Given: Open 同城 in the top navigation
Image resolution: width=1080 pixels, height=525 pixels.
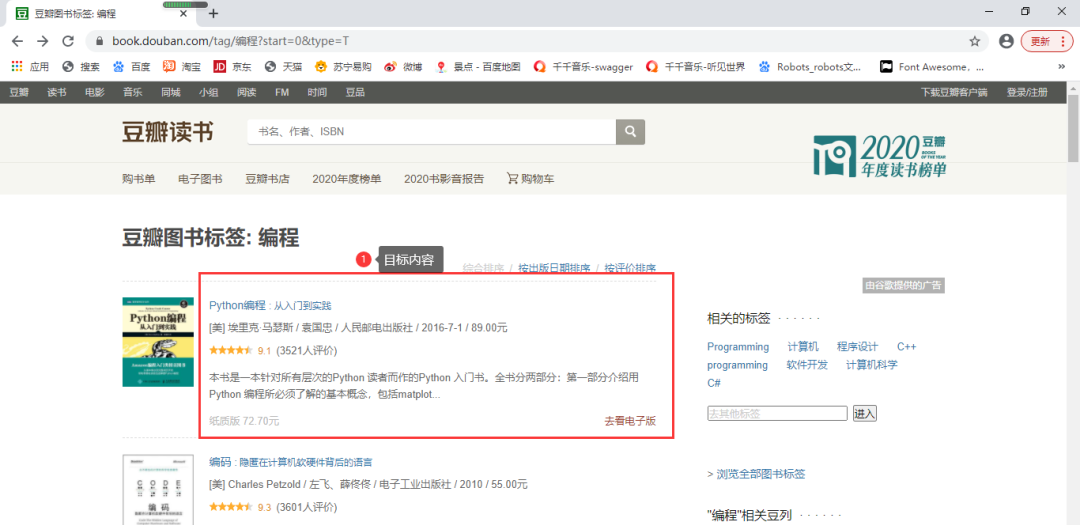Looking at the screenshot, I should click(171, 92).
